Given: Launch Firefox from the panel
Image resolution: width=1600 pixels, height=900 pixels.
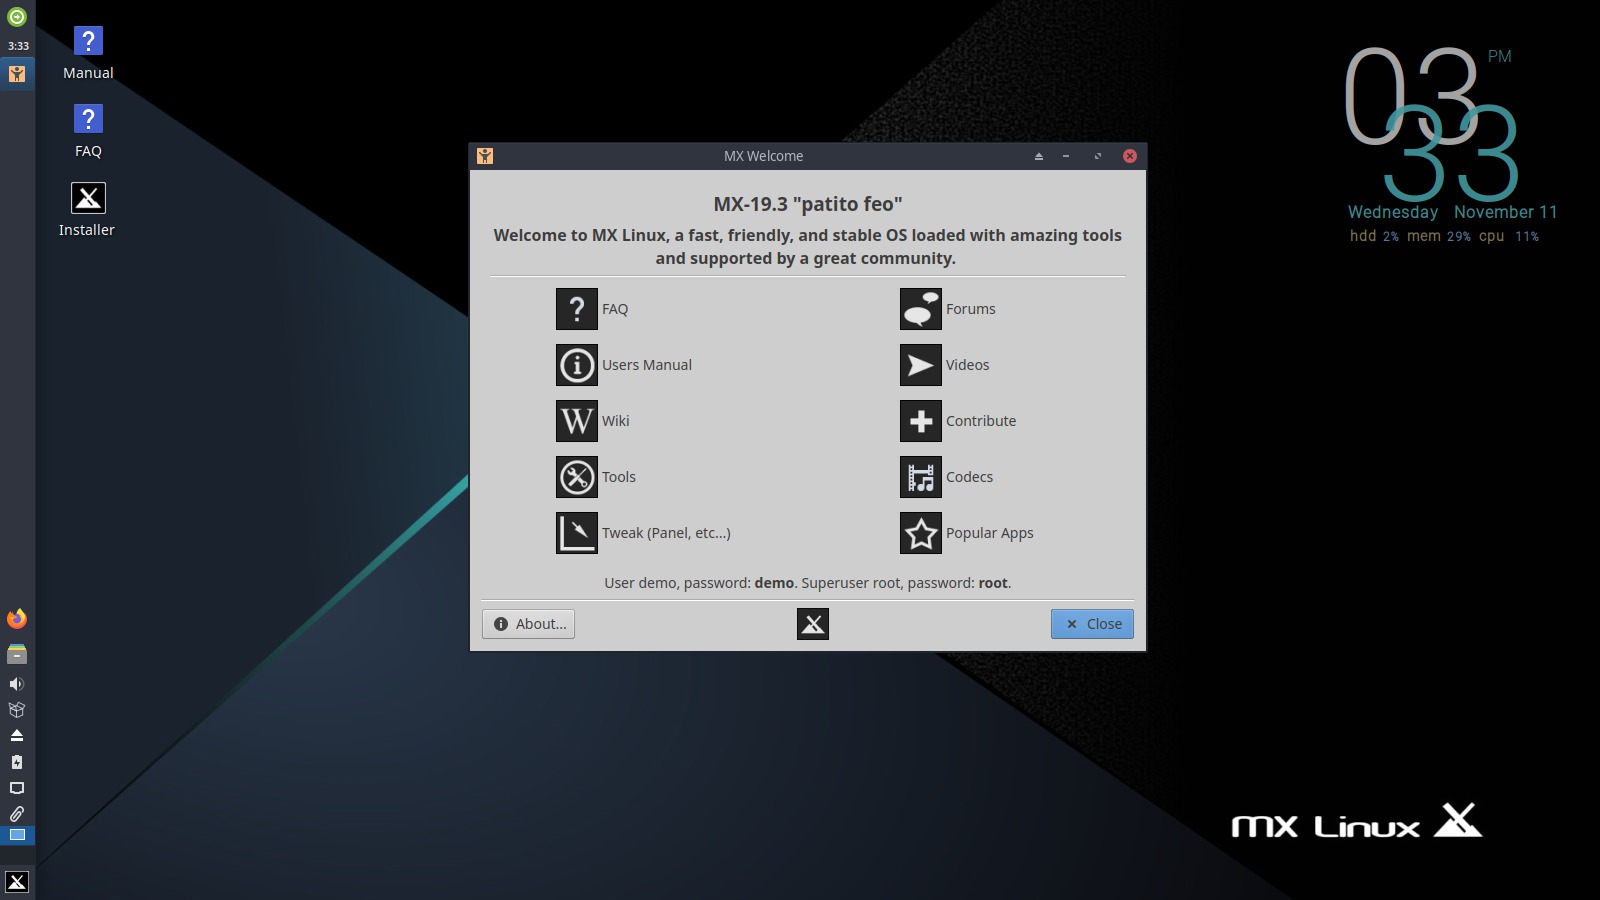Looking at the screenshot, I should click(17, 619).
